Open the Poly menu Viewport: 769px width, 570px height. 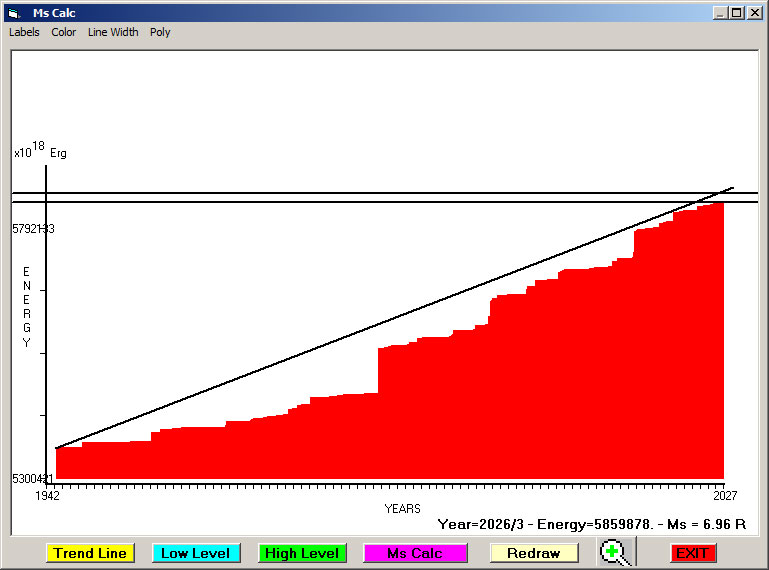160,32
